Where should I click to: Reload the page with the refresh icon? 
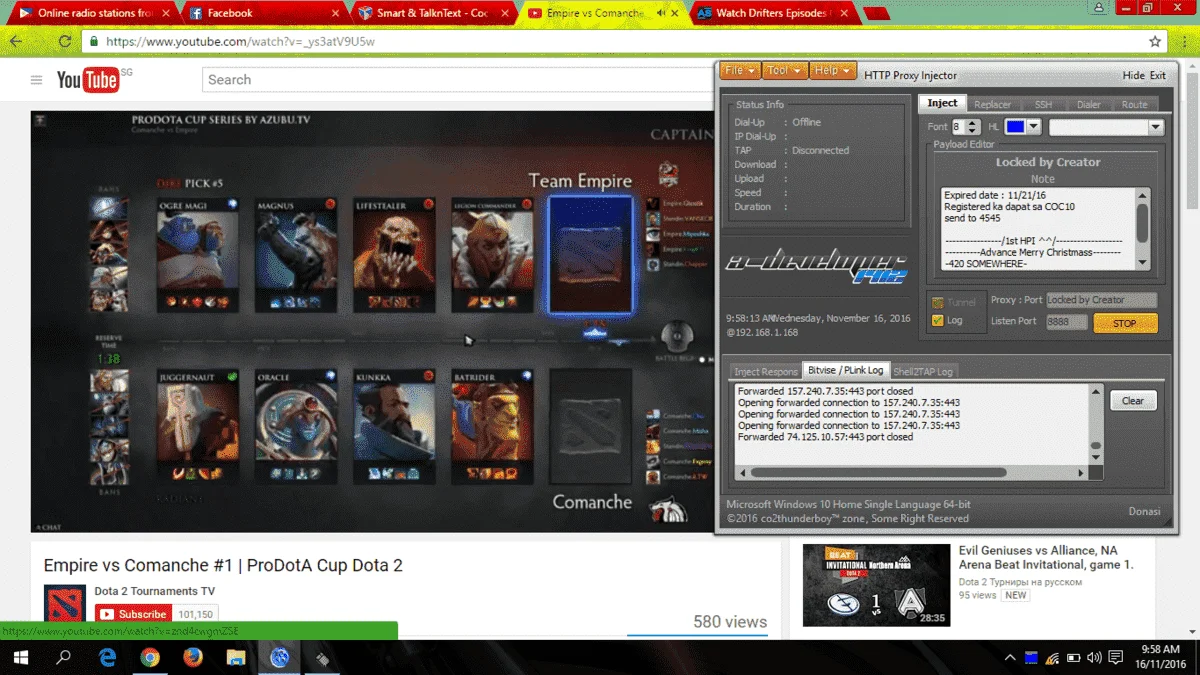coord(65,42)
